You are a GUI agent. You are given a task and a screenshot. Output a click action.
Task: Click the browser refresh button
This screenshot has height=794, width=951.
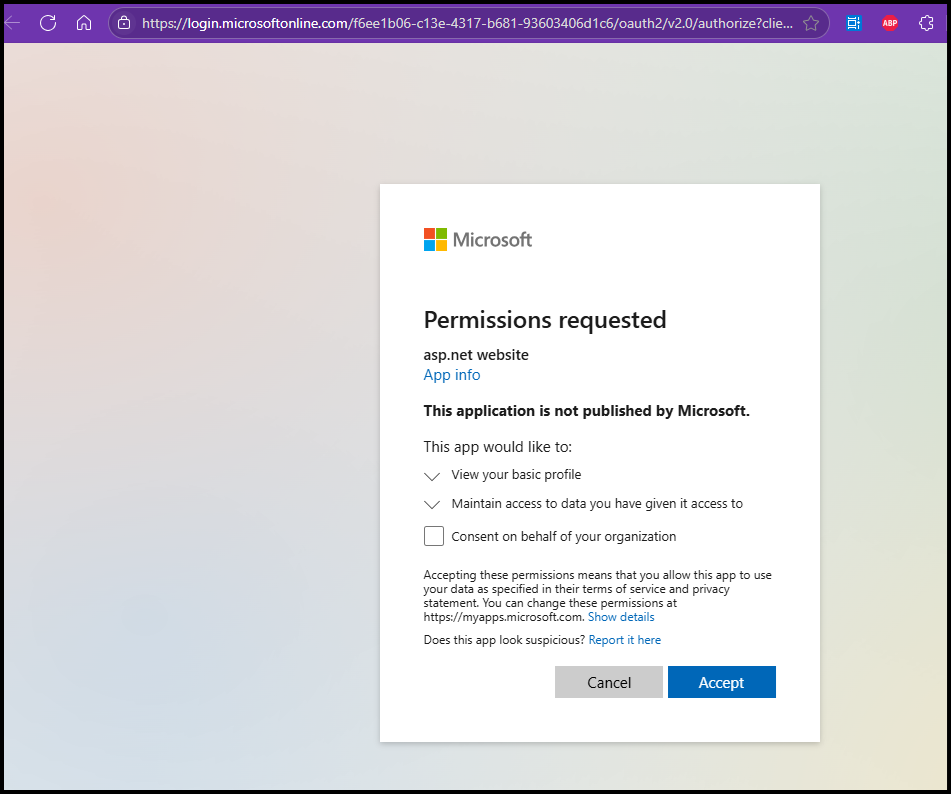(x=48, y=23)
